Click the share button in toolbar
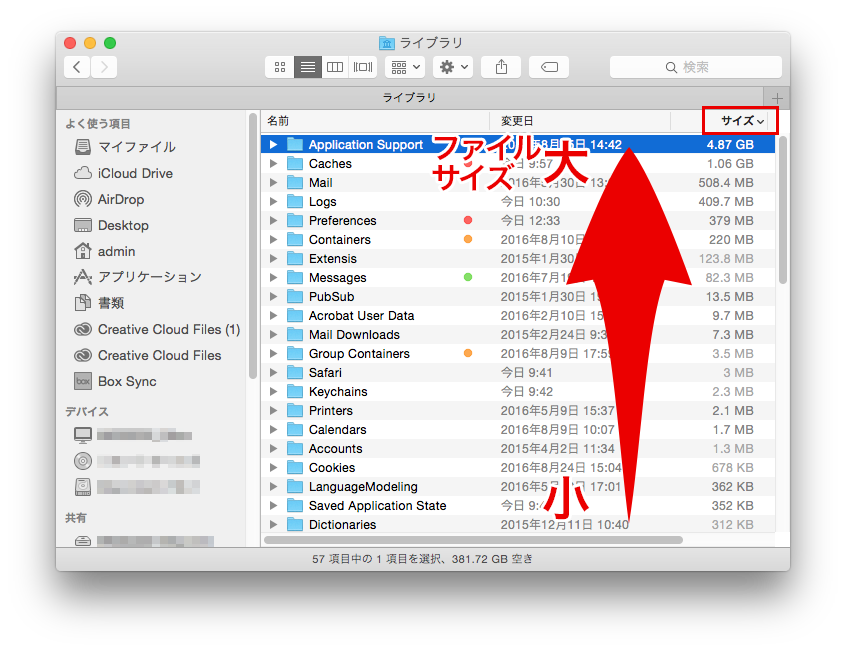The height and width of the screenshot is (651, 846). [x=501, y=67]
